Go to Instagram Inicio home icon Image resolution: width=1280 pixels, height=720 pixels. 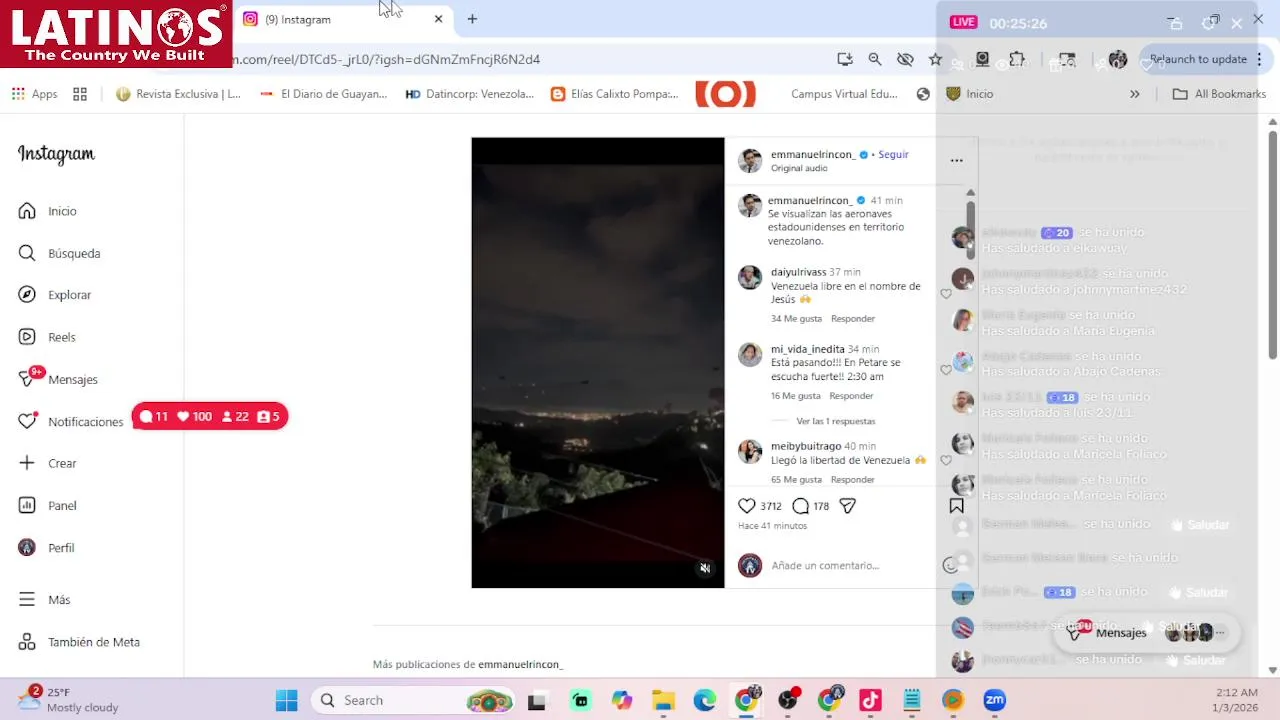click(x=27, y=211)
